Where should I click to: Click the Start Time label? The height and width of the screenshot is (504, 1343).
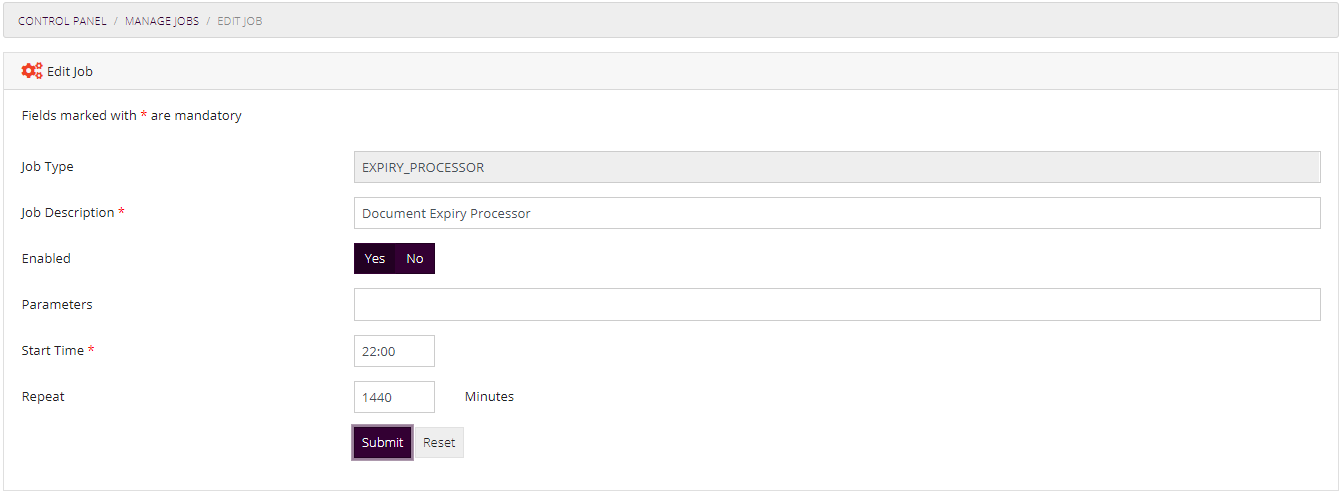click(x=53, y=351)
